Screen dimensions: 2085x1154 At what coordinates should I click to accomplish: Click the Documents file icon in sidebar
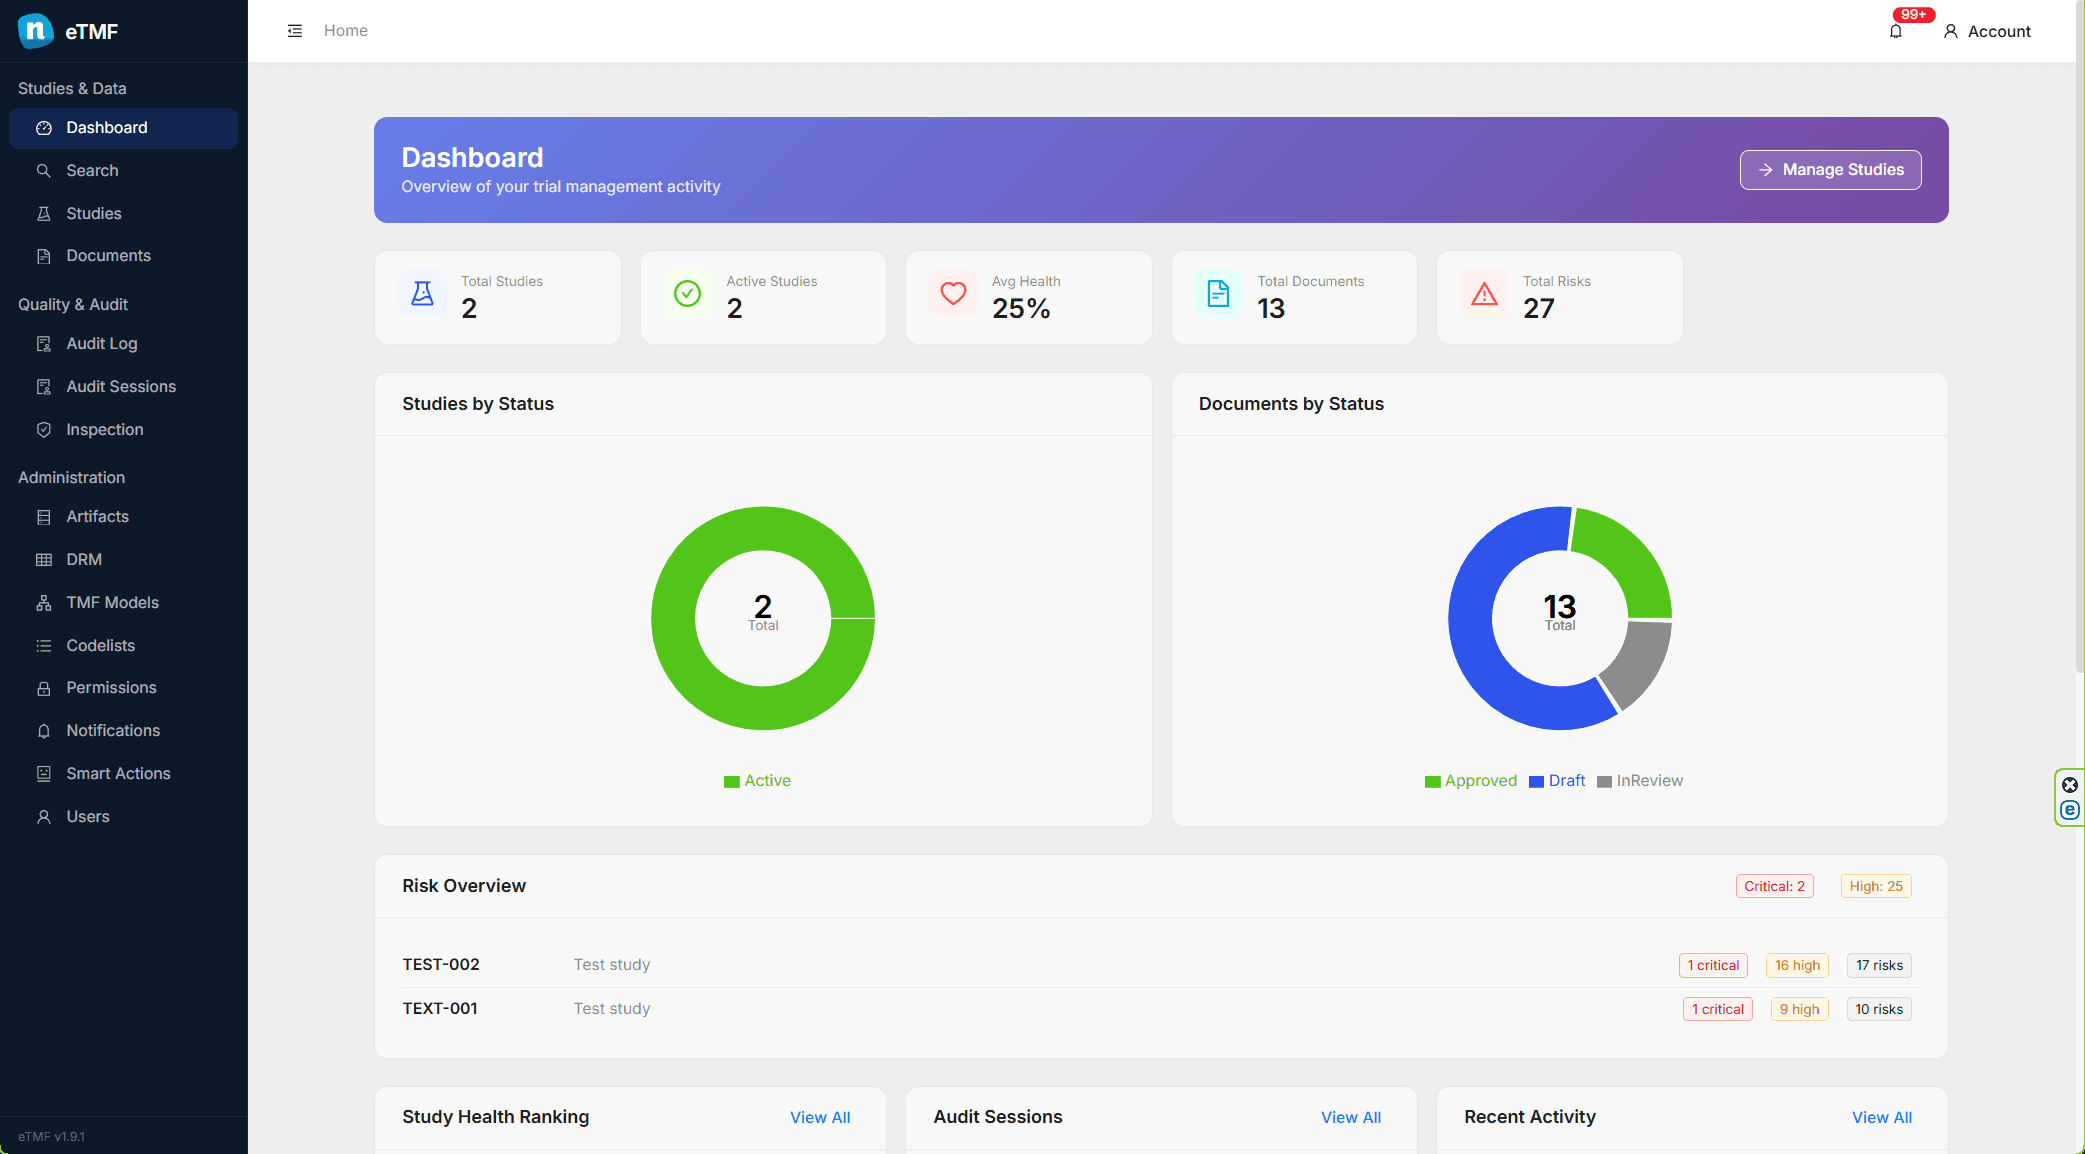pyautogui.click(x=44, y=256)
